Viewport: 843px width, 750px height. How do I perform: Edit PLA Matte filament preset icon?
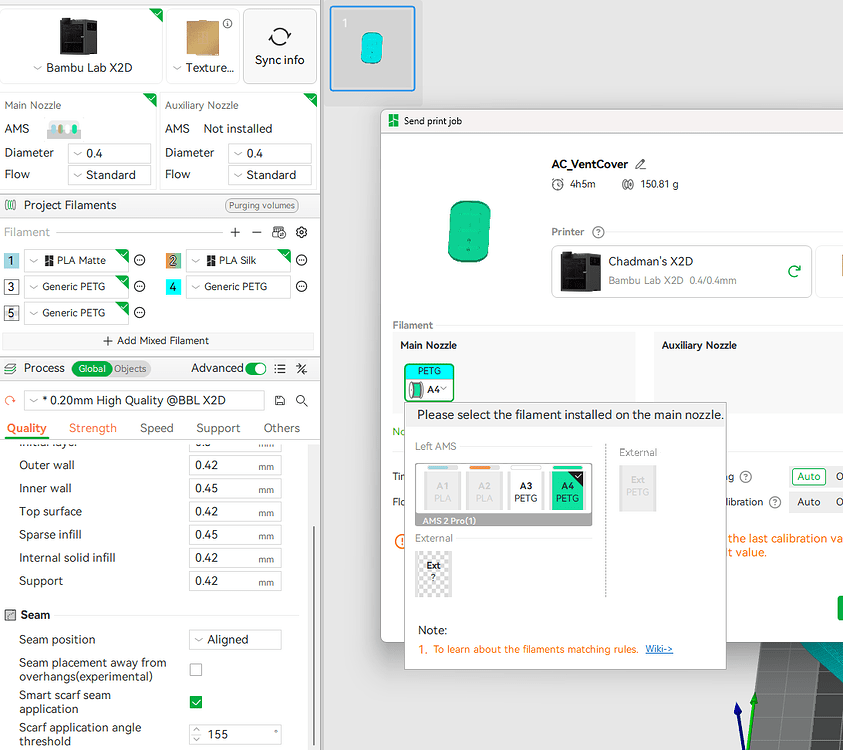click(140, 261)
